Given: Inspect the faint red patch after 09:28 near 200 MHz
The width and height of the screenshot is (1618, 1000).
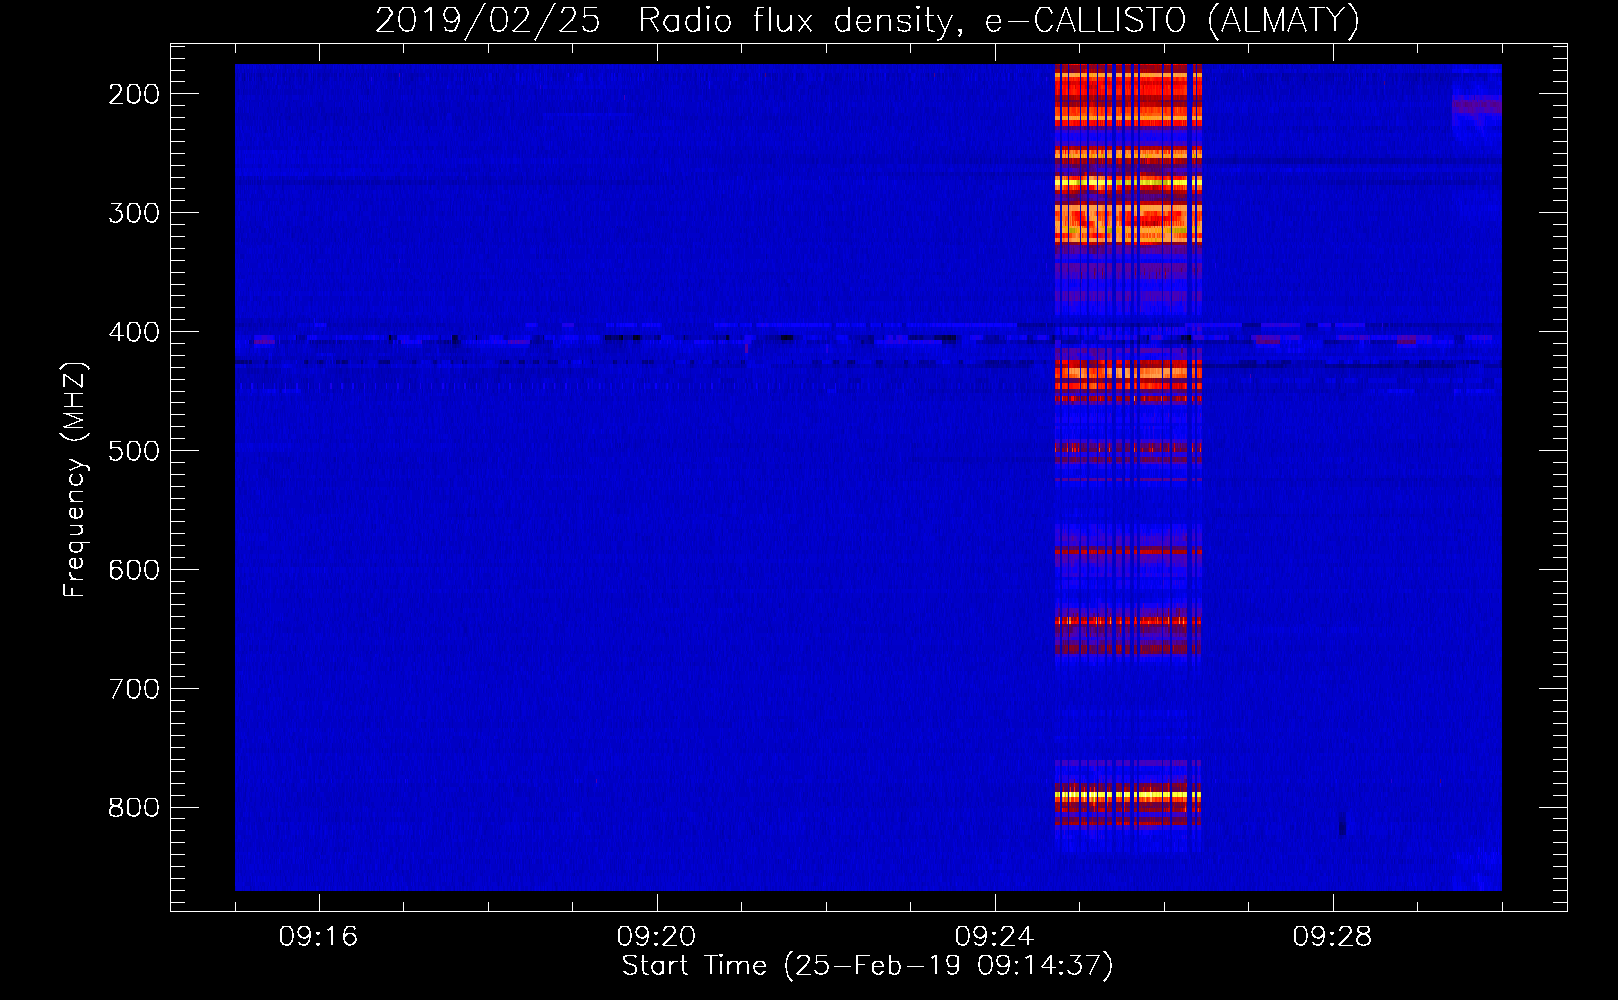Looking at the screenshot, I should pyautogui.click(x=1476, y=106).
